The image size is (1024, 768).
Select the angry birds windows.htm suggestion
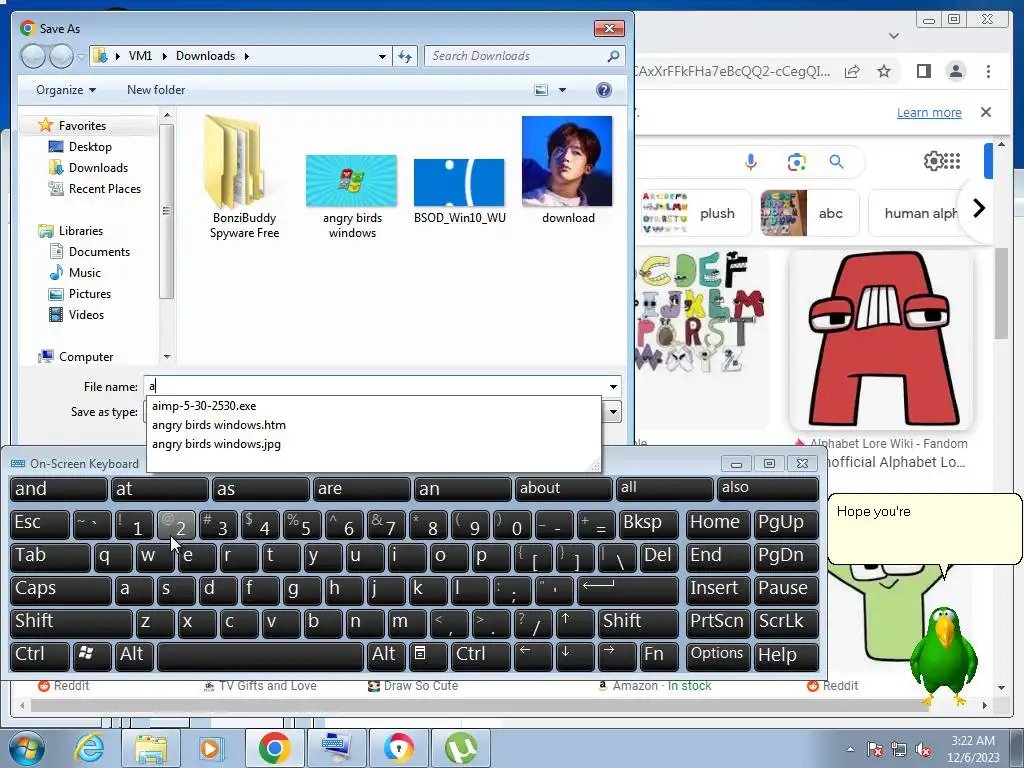[x=219, y=425]
